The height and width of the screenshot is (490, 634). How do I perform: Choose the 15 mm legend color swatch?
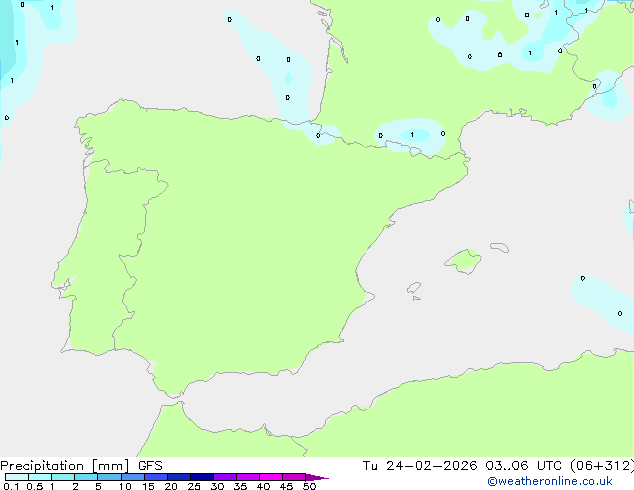click(156, 477)
